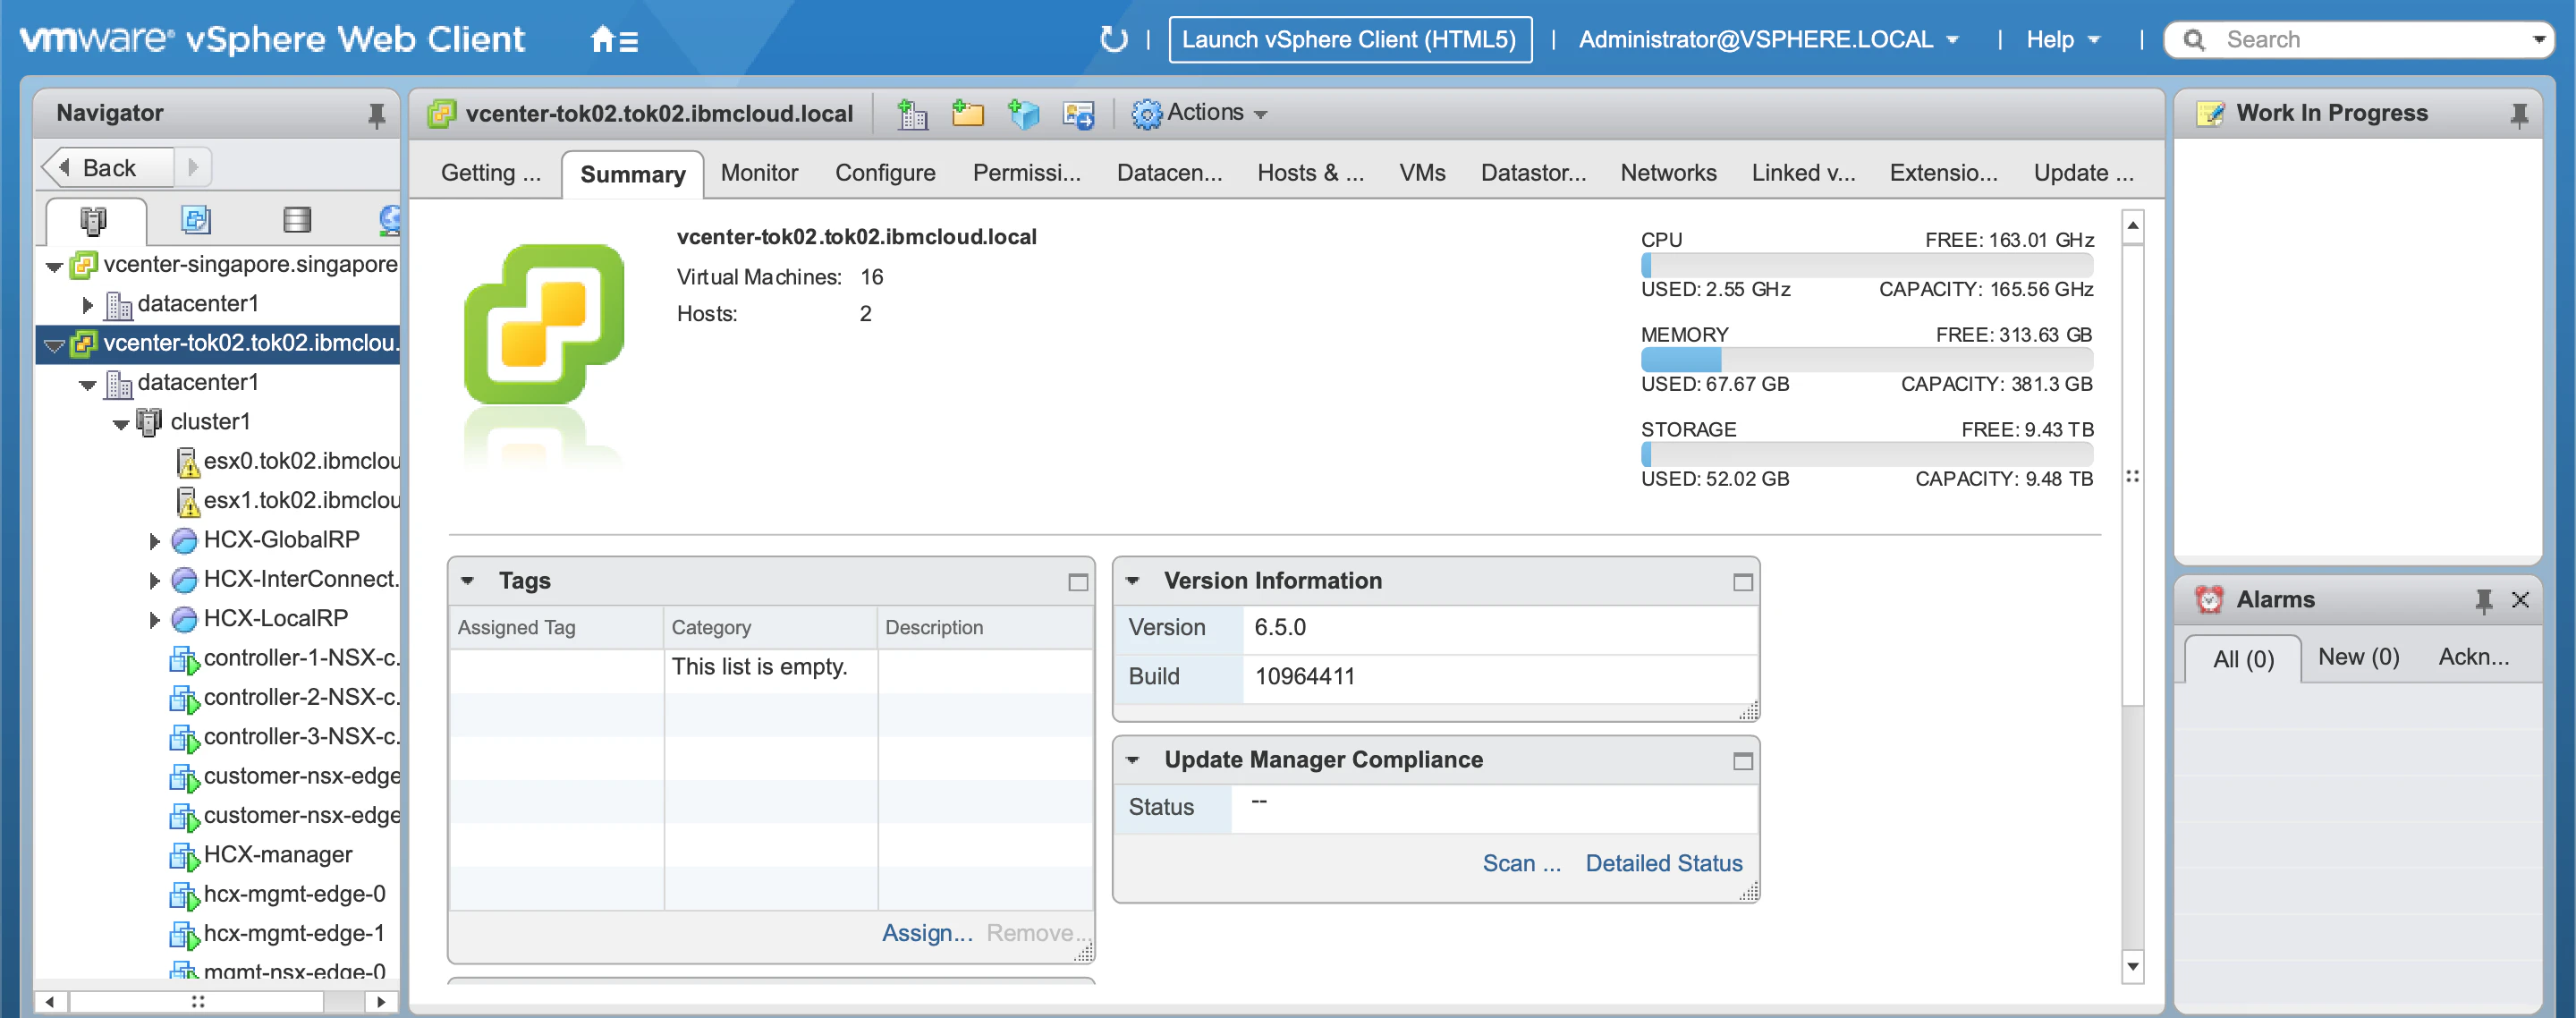
Task: Click the Back navigation button
Action: (107, 168)
